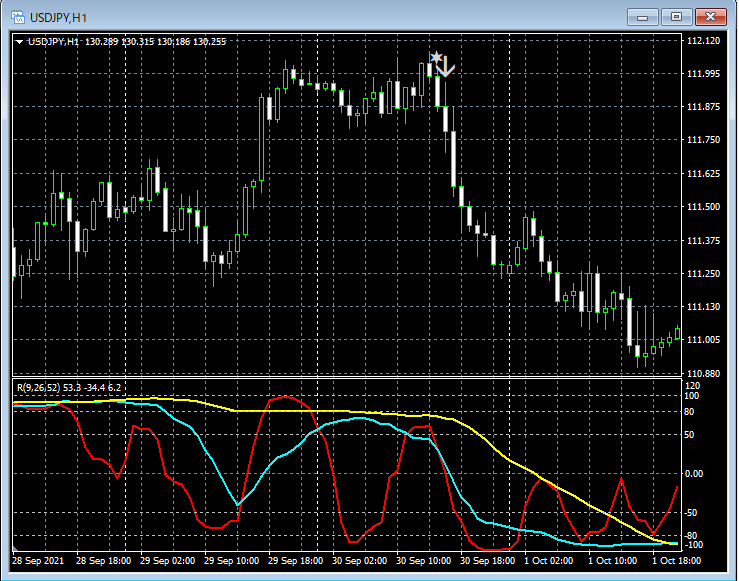The width and height of the screenshot is (739, 581).
Task: Click the 30 Sep 10:00 time label
Action: click(x=423, y=561)
